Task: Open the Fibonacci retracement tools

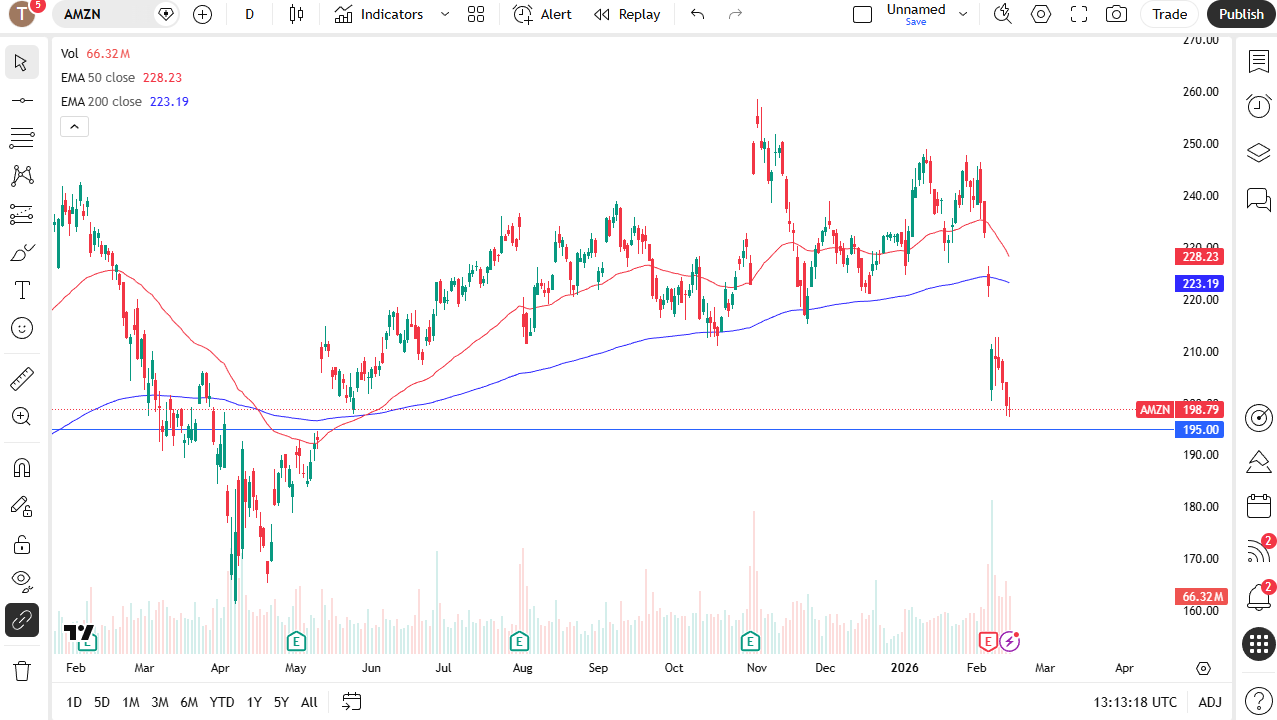Action: [21, 138]
